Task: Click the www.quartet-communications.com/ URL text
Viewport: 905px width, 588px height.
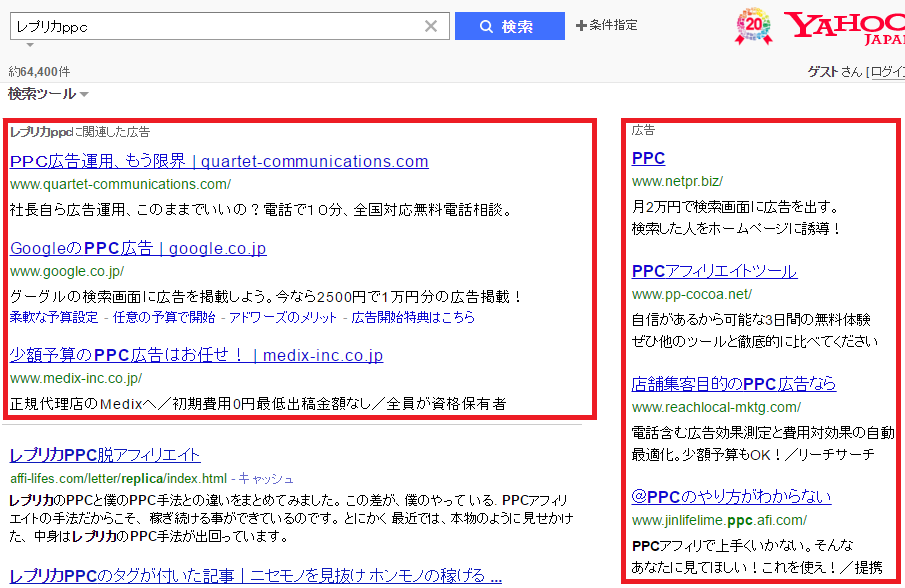Action: pos(121,184)
